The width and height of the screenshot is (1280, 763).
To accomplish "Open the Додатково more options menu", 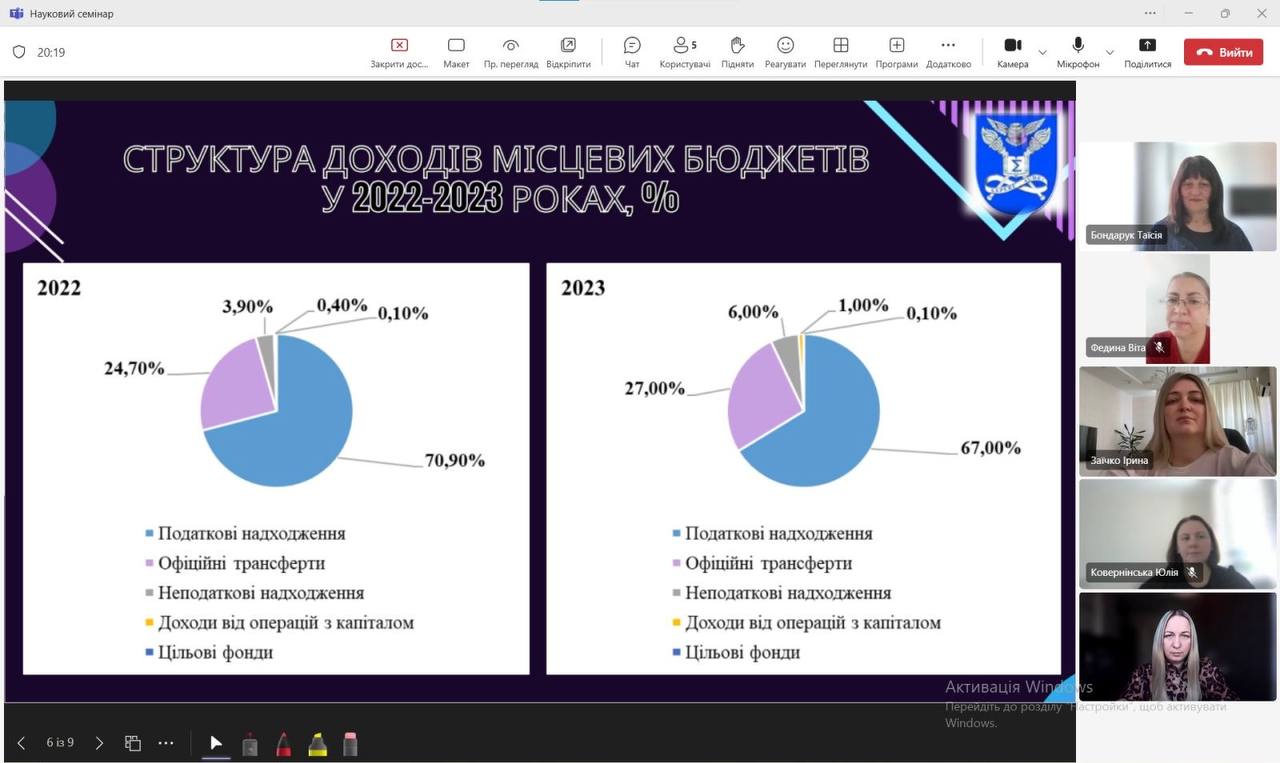I will click(x=948, y=52).
